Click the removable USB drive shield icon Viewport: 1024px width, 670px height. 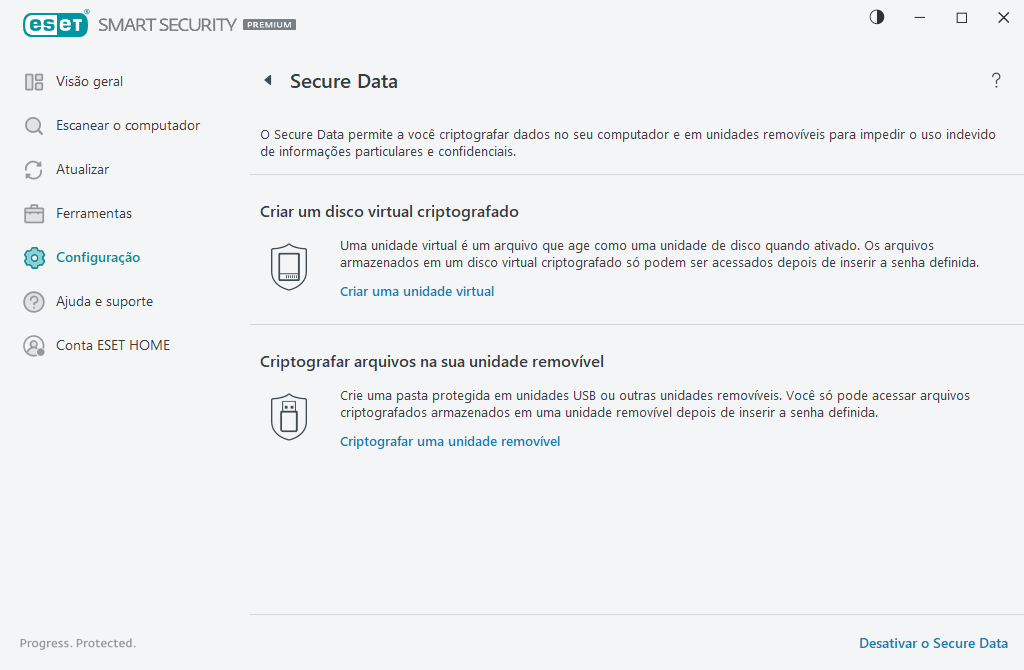pos(289,415)
